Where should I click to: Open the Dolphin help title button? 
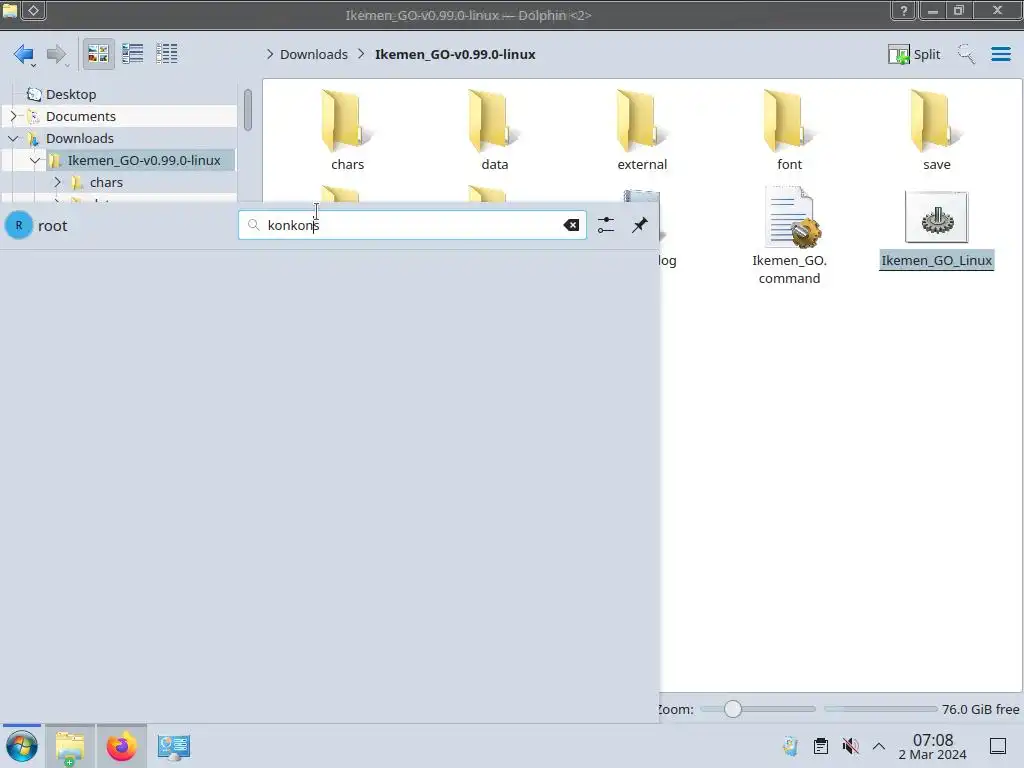click(903, 10)
